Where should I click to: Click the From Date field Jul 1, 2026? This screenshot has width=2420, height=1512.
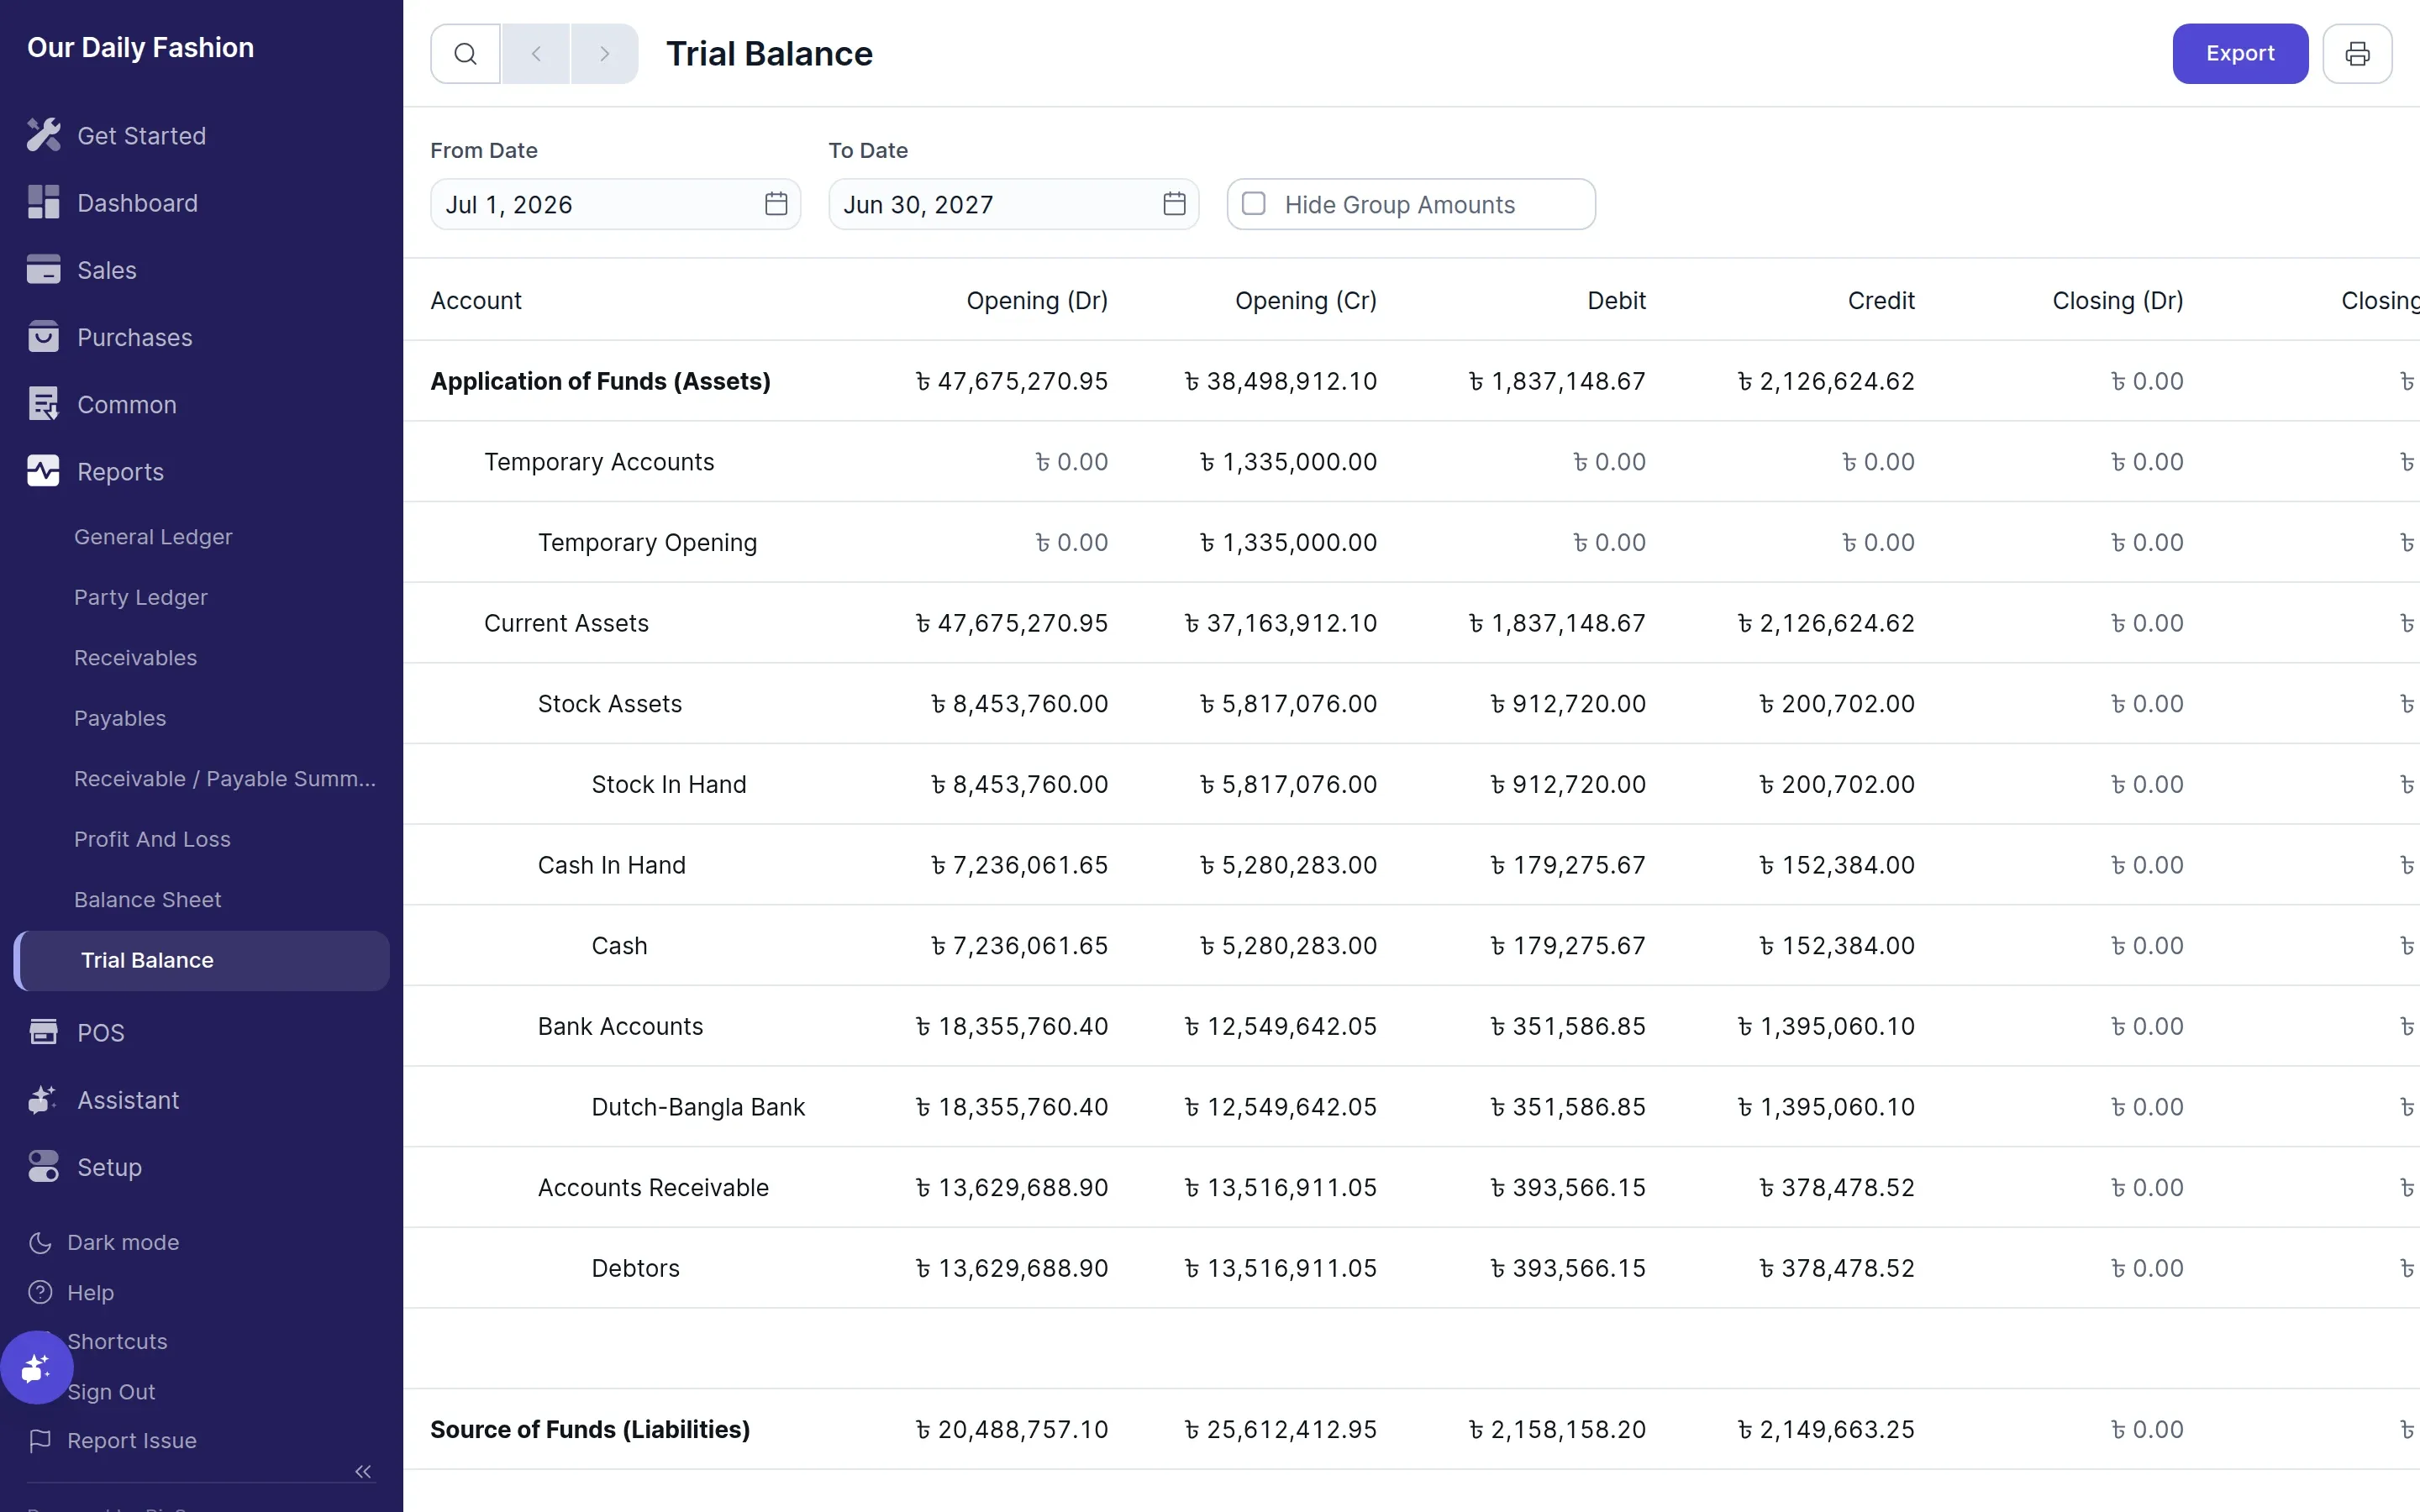click(x=615, y=204)
